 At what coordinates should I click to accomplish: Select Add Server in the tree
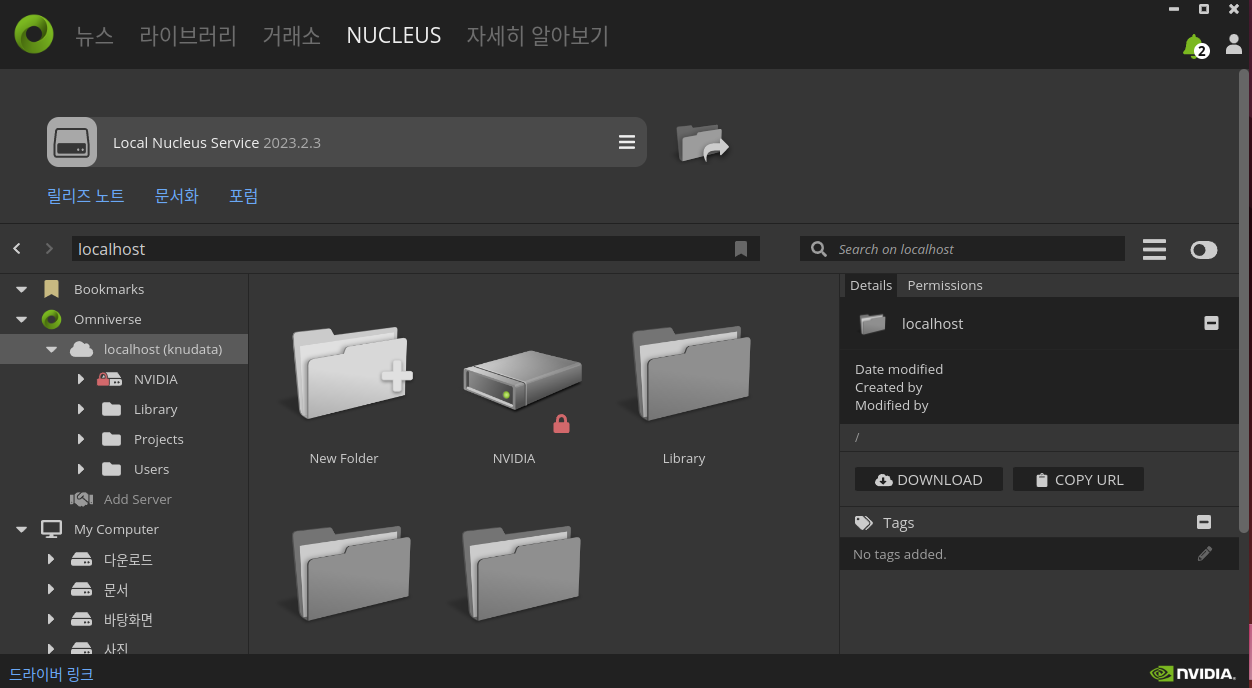coord(138,499)
